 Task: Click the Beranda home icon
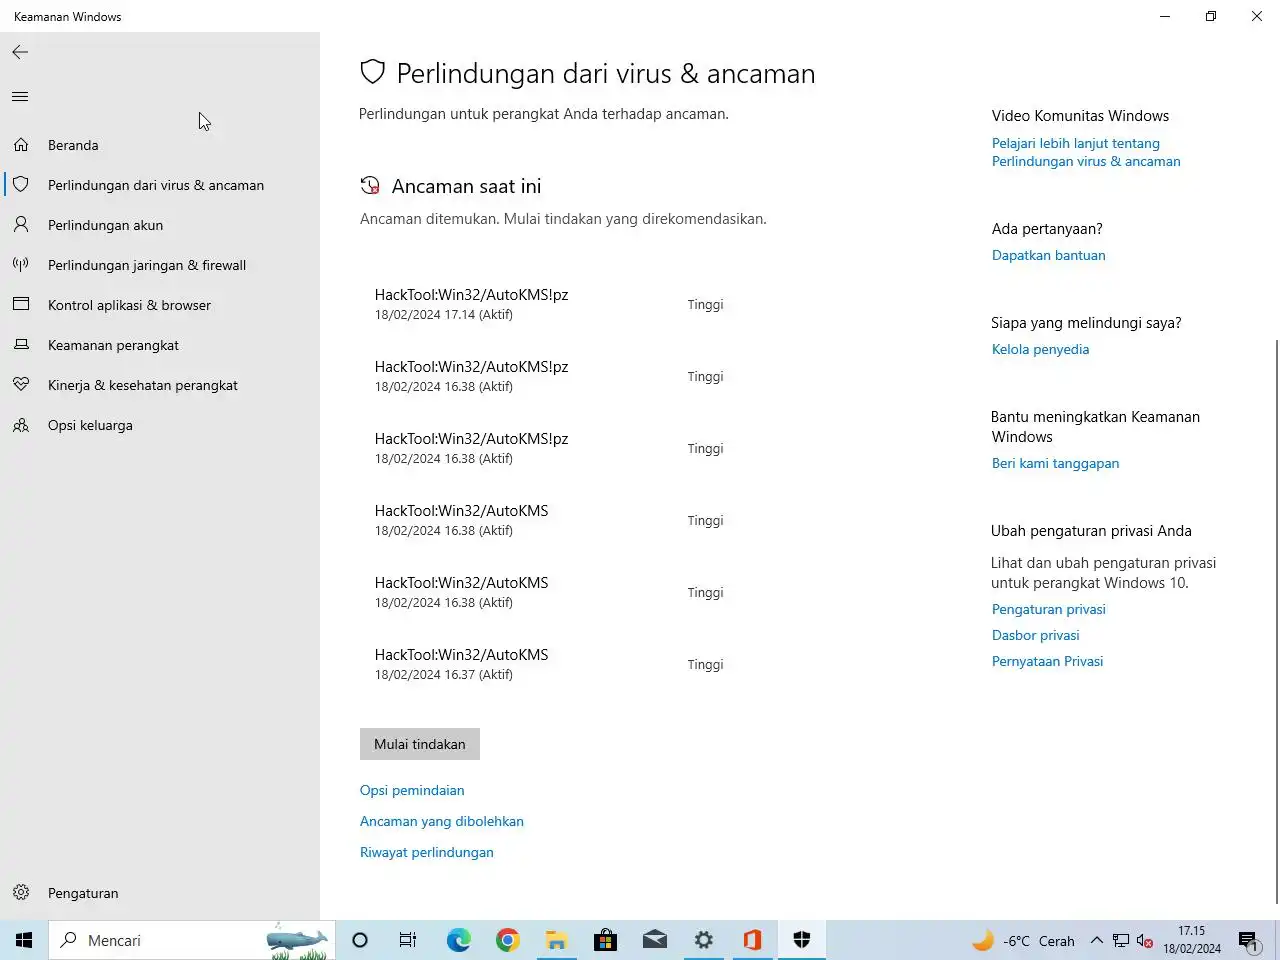tap(21, 145)
